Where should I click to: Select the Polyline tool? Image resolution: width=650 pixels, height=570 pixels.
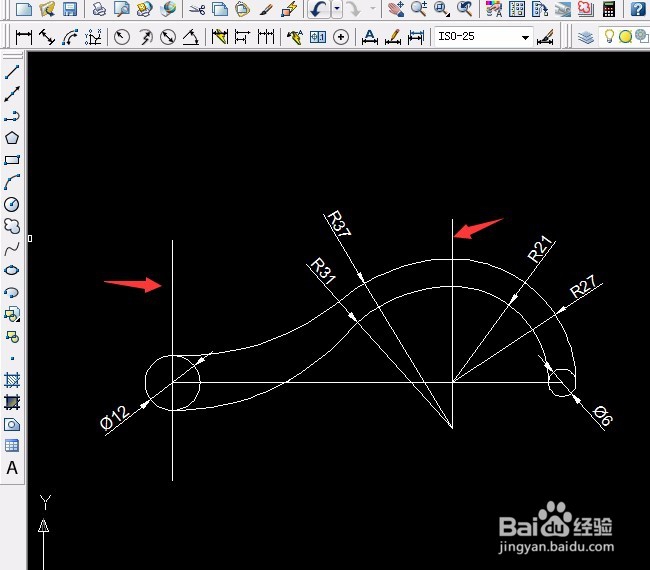tap(12, 116)
